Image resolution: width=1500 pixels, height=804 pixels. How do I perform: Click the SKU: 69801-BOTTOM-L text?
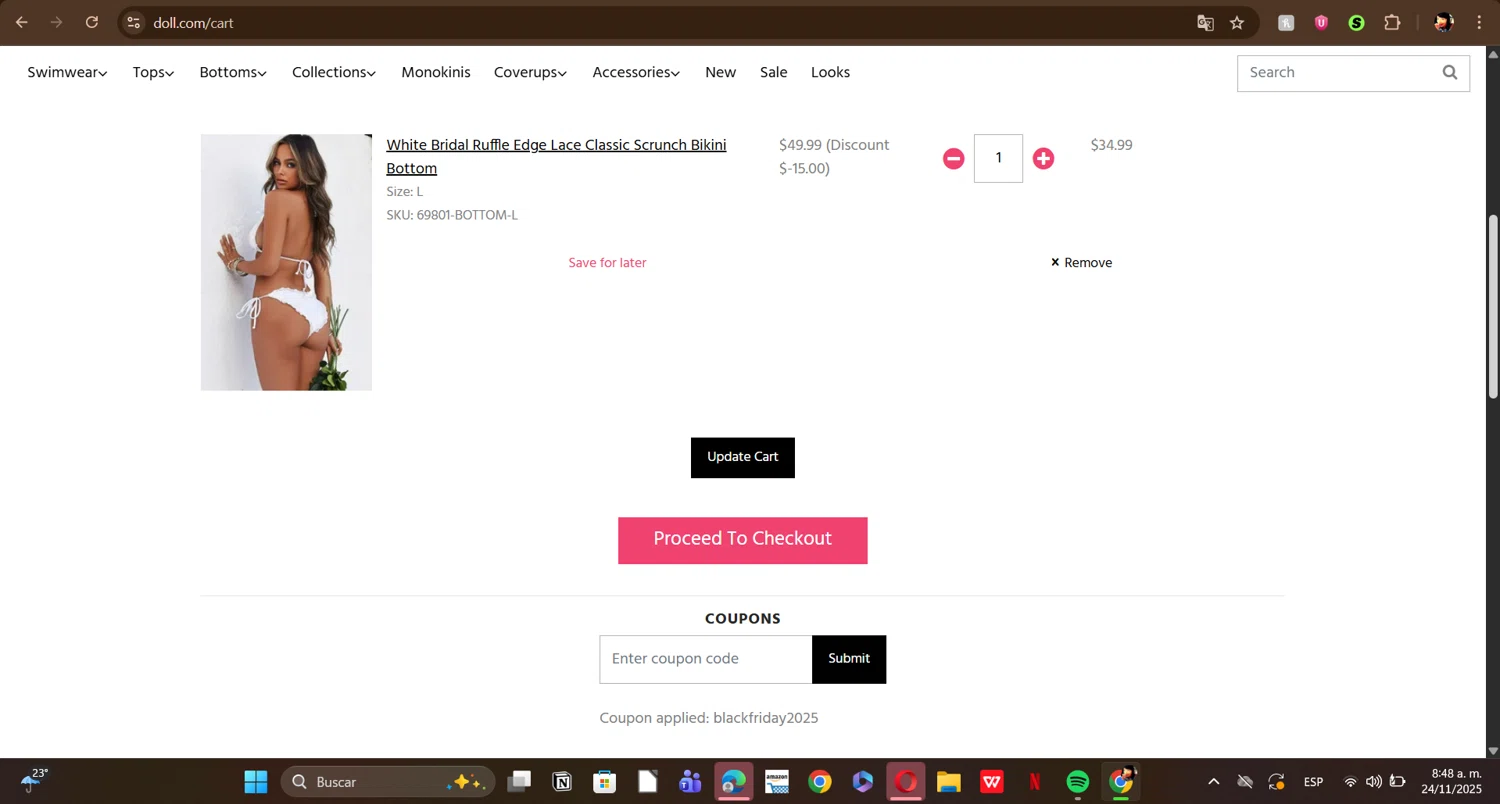[x=452, y=215]
